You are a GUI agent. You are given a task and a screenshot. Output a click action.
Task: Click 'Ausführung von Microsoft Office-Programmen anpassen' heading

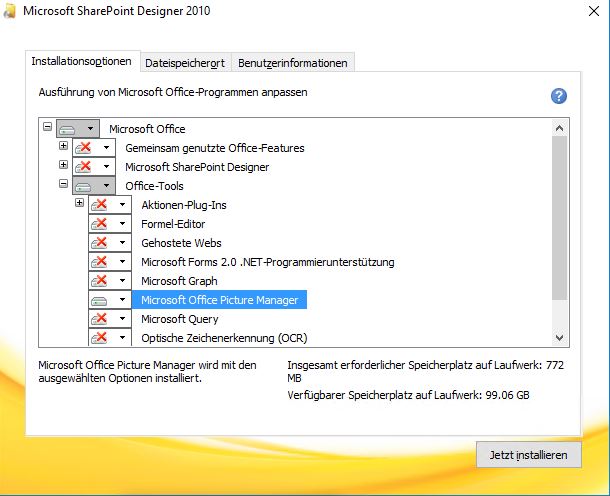click(173, 92)
